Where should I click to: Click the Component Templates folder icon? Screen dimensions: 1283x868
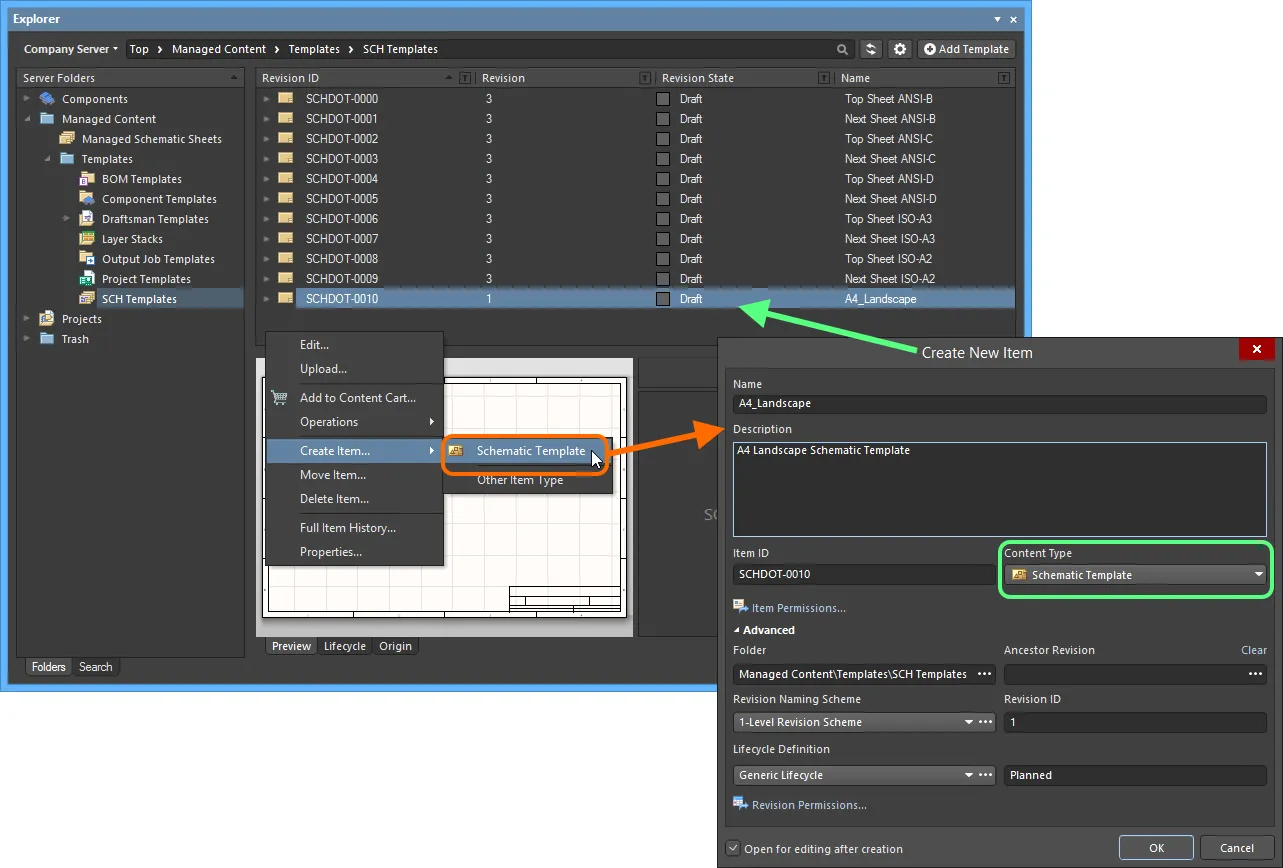pos(87,199)
